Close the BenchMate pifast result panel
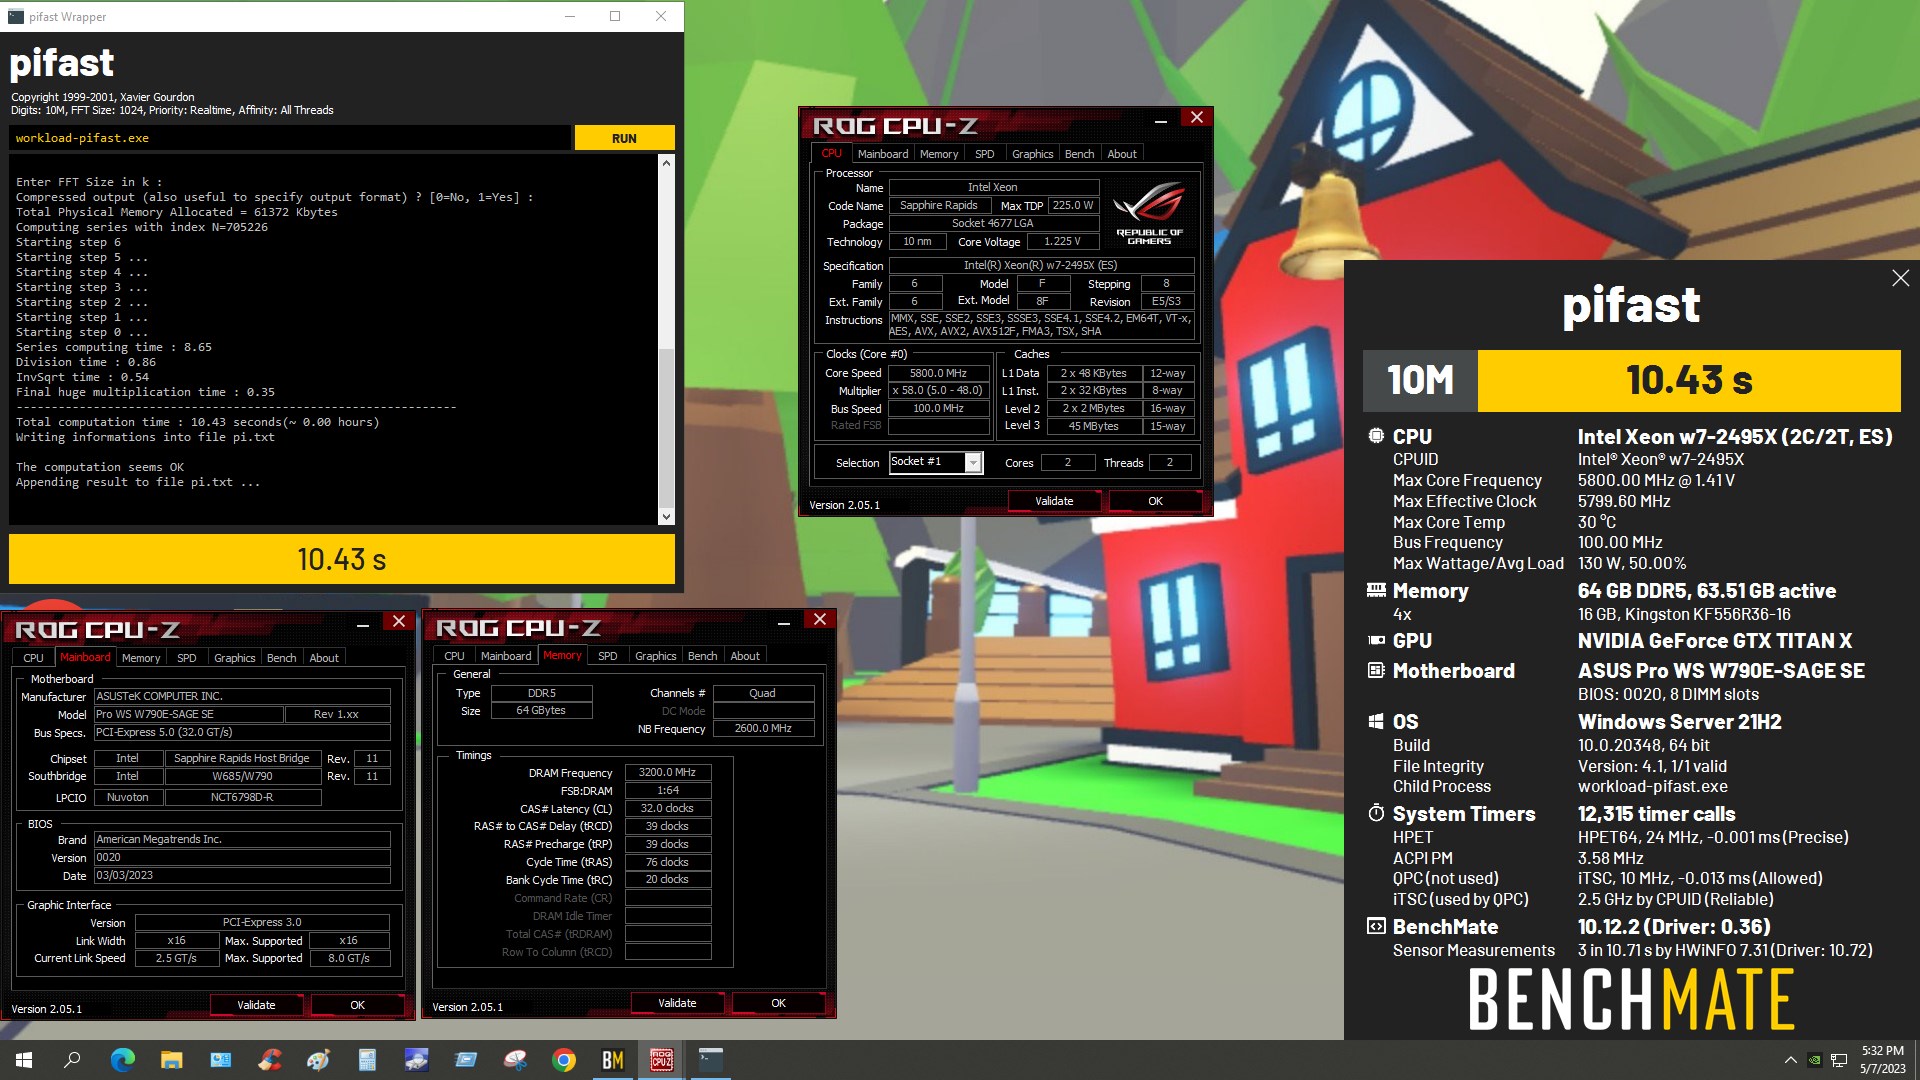This screenshot has height=1080, width=1920. 1900,278
